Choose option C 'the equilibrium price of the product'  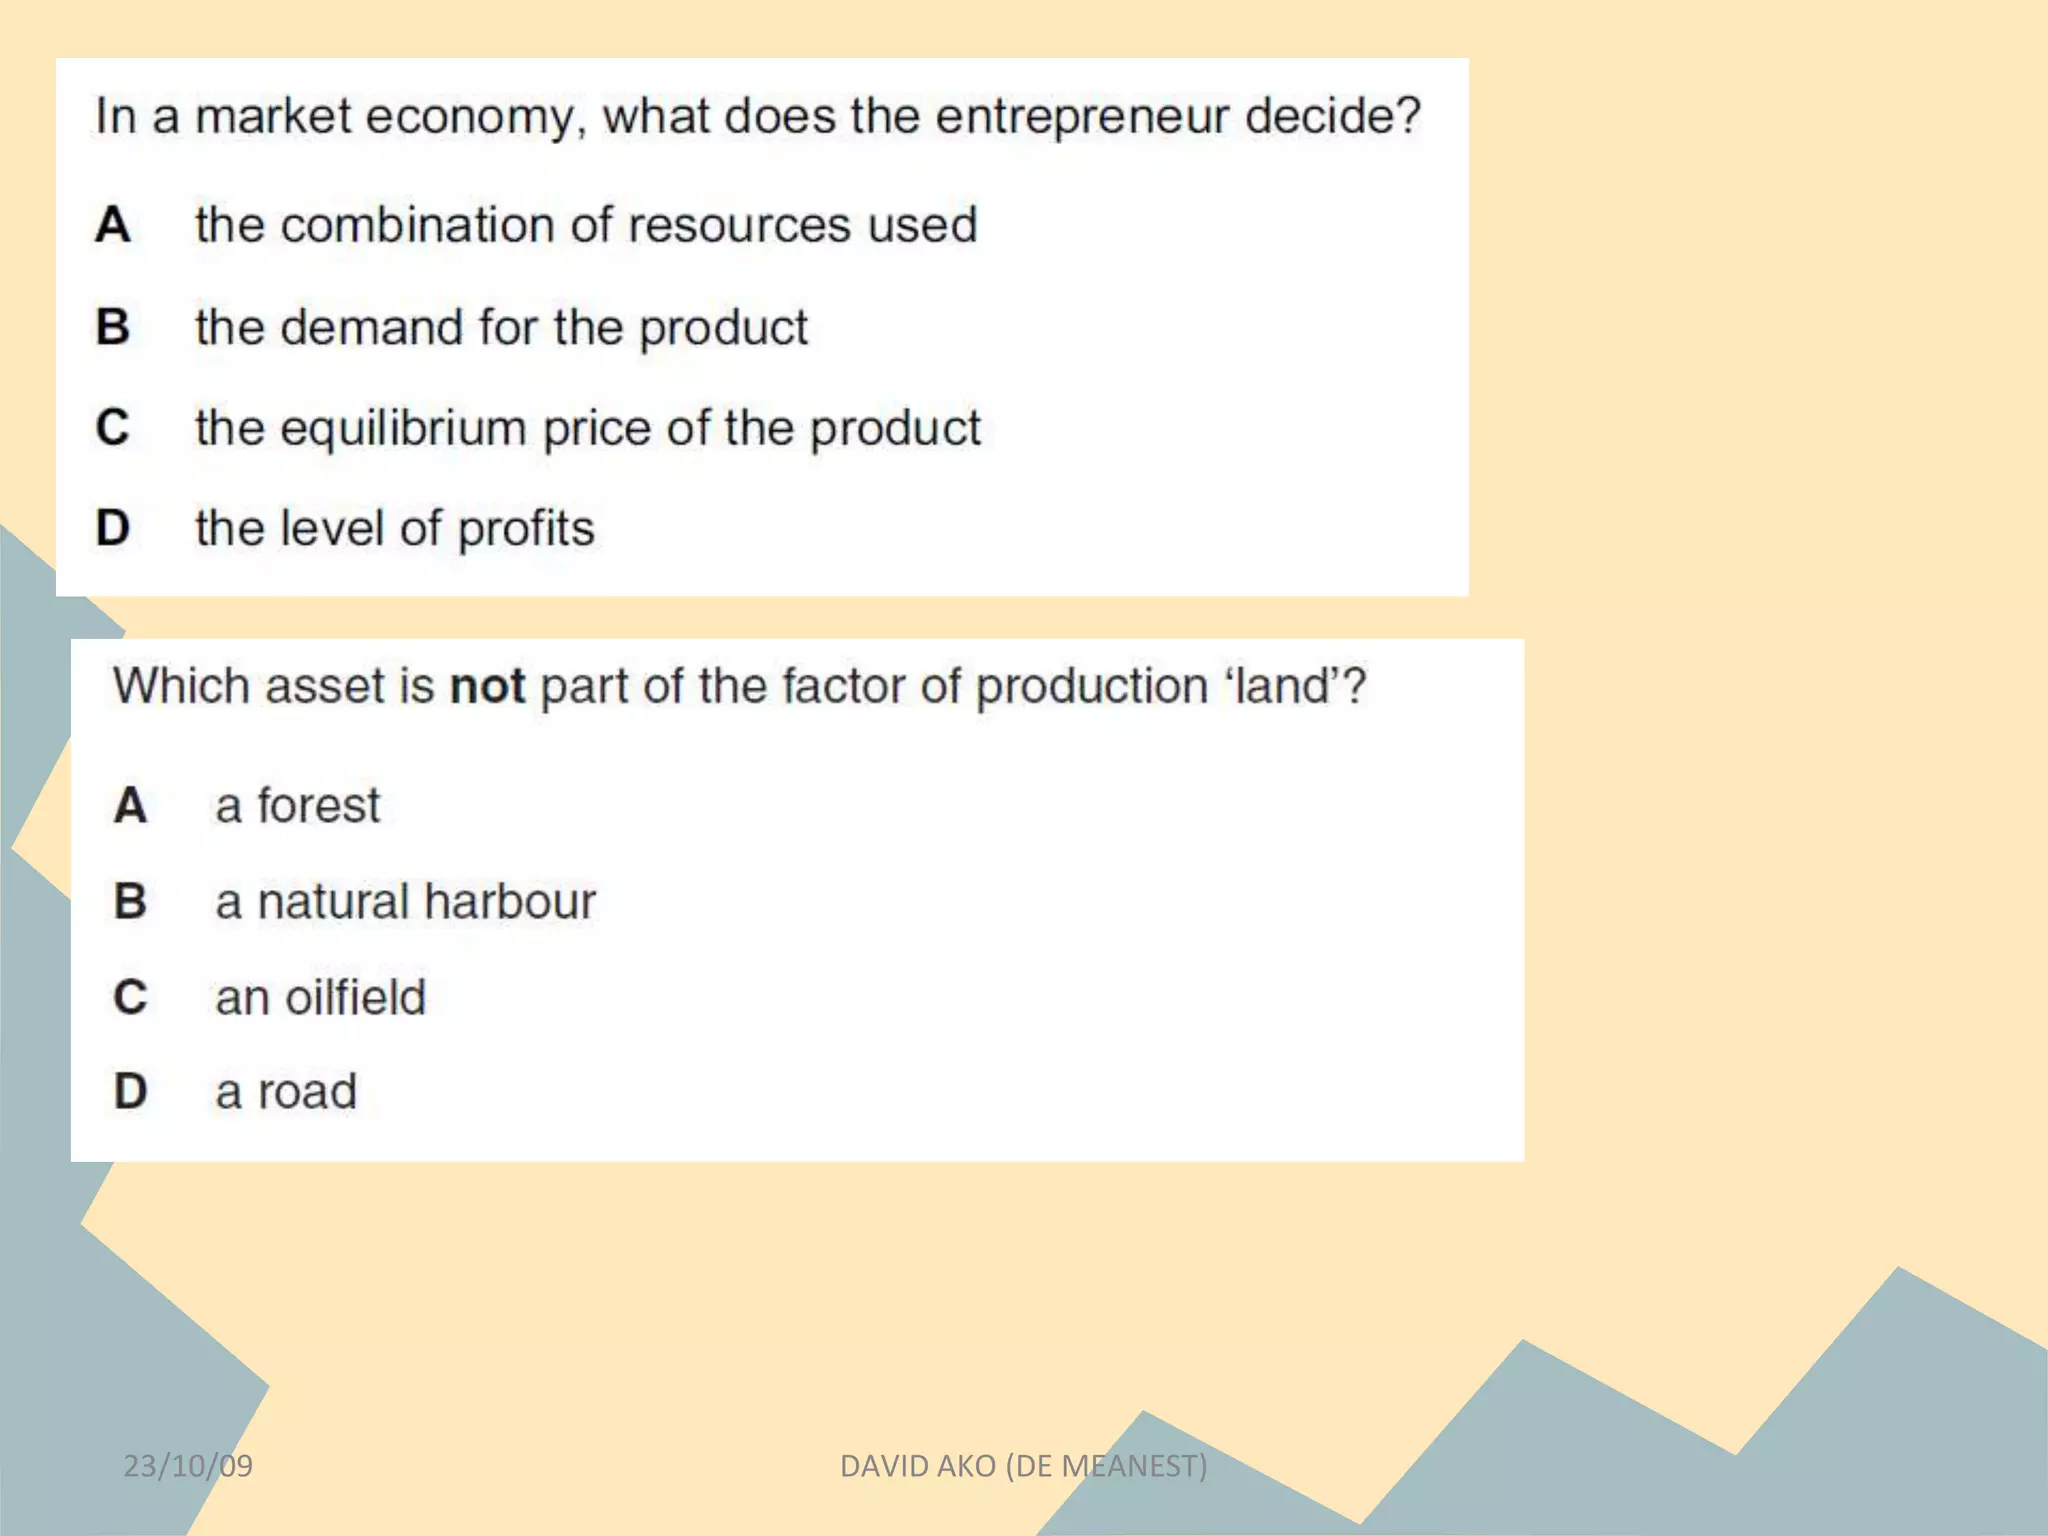pyautogui.click(x=588, y=429)
